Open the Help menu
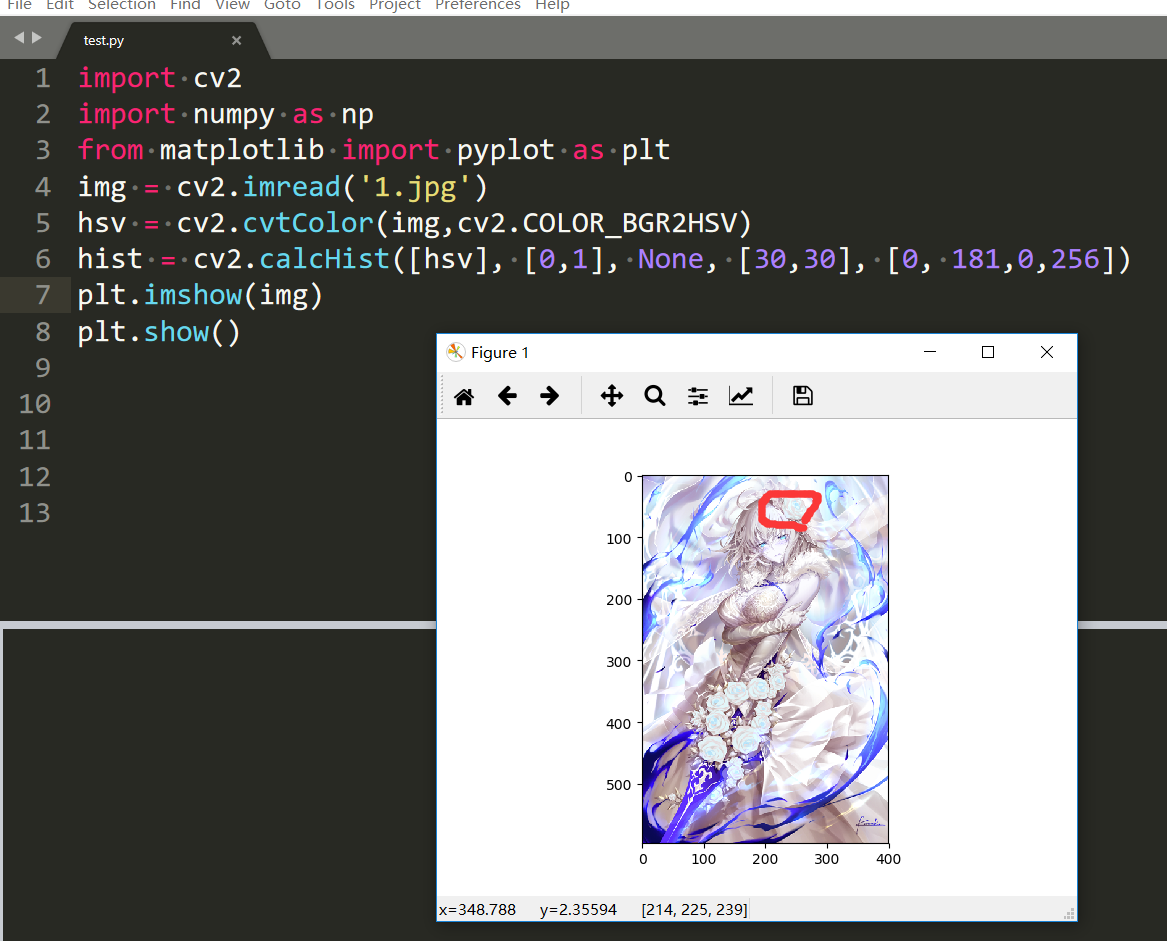Viewport: 1167px width, 941px height. click(x=552, y=4)
